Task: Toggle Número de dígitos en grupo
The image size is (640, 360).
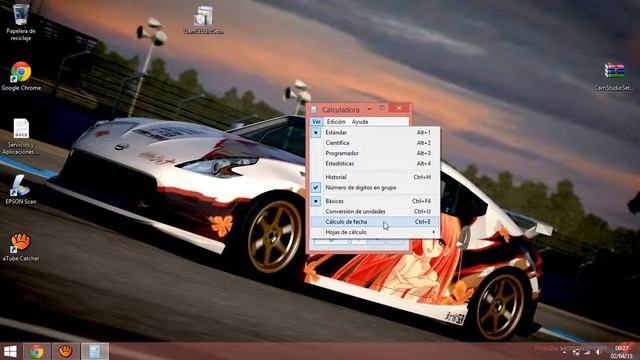Action: coord(375,187)
